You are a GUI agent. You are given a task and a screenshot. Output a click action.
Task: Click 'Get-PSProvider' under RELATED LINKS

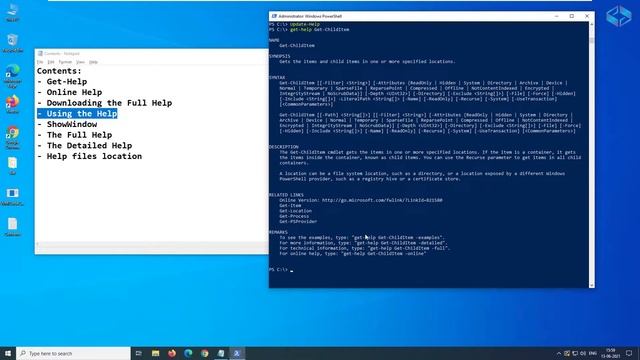click(x=298, y=222)
